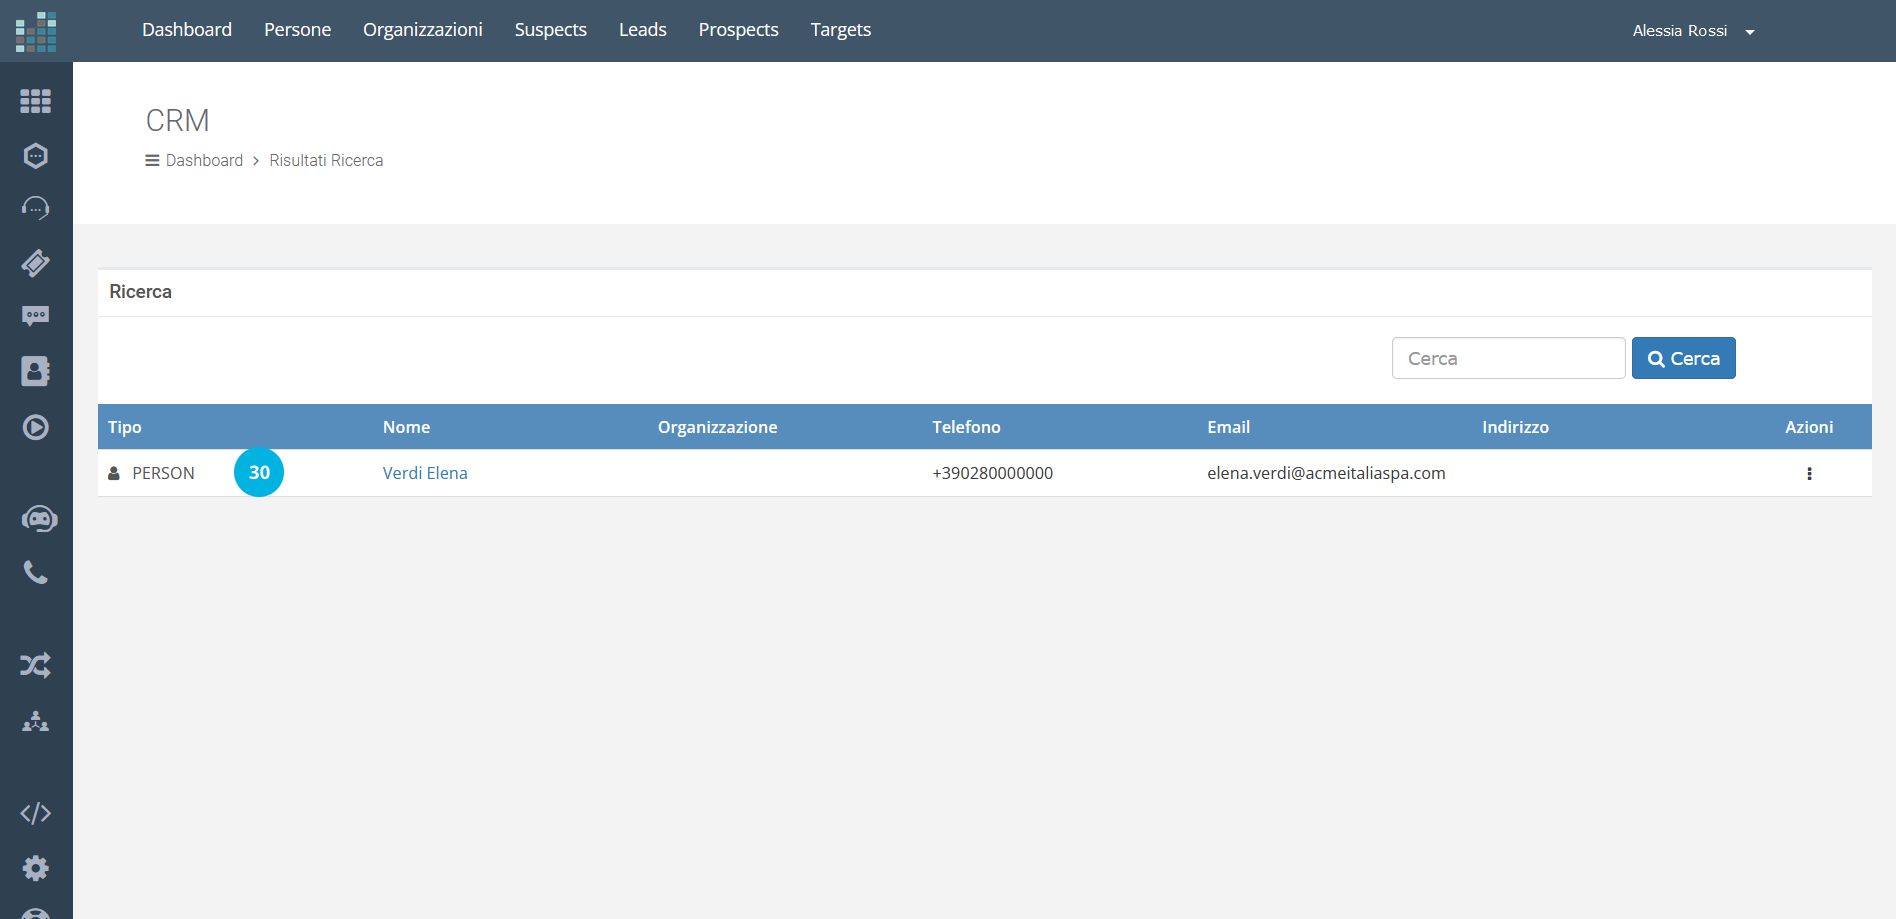Click the person icon beside PERSON
Screen dimensions: 1896x919
114,473
